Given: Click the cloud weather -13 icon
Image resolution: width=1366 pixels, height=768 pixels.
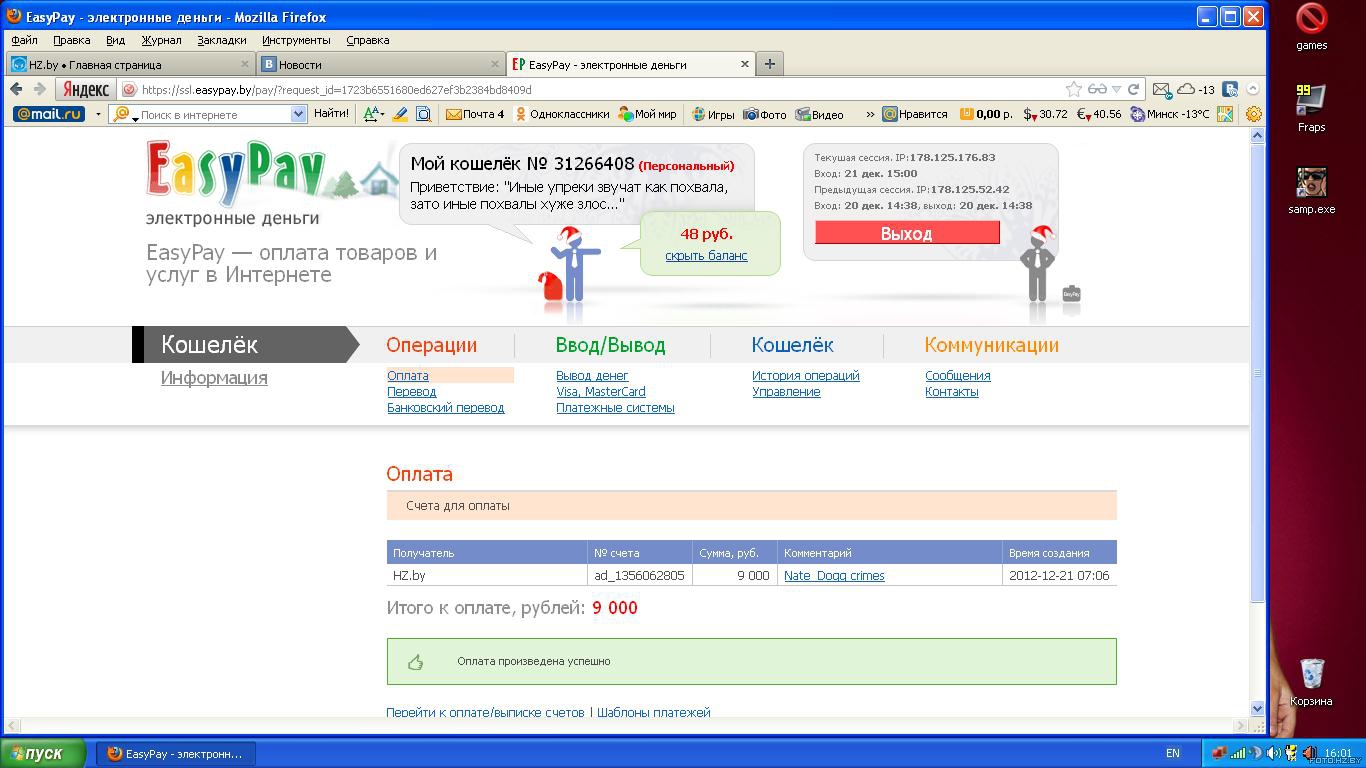Looking at the screenshot, I should tap(1196, 89).
